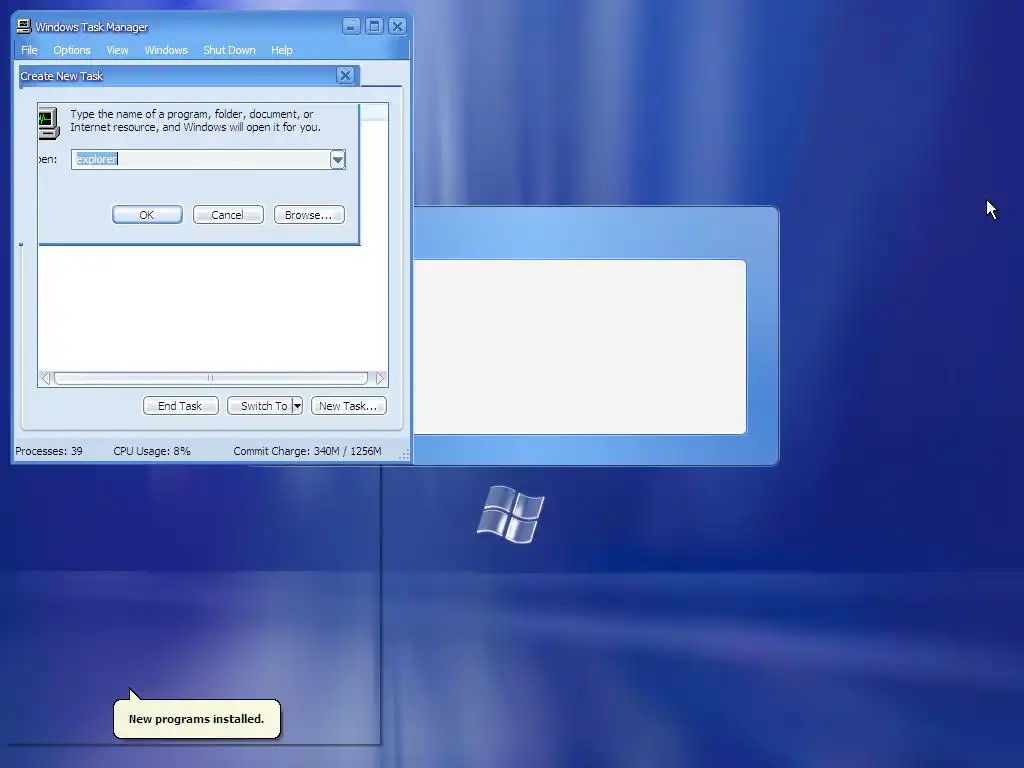The height and width of the screenshot is (768, 1024).
Task: Expand the Open combo box dropdown arrow
Action: click(338, 159)
